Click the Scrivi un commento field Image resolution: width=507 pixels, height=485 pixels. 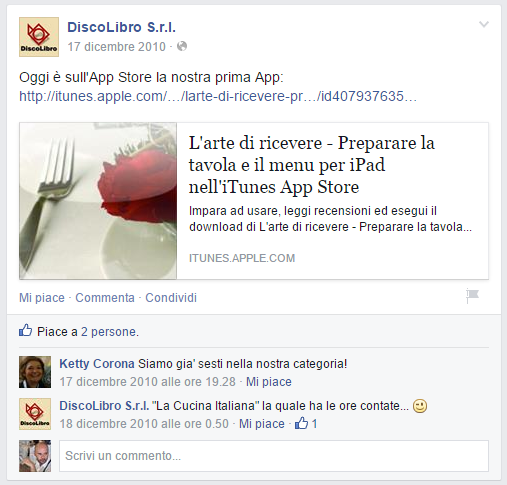click(274, 456)
